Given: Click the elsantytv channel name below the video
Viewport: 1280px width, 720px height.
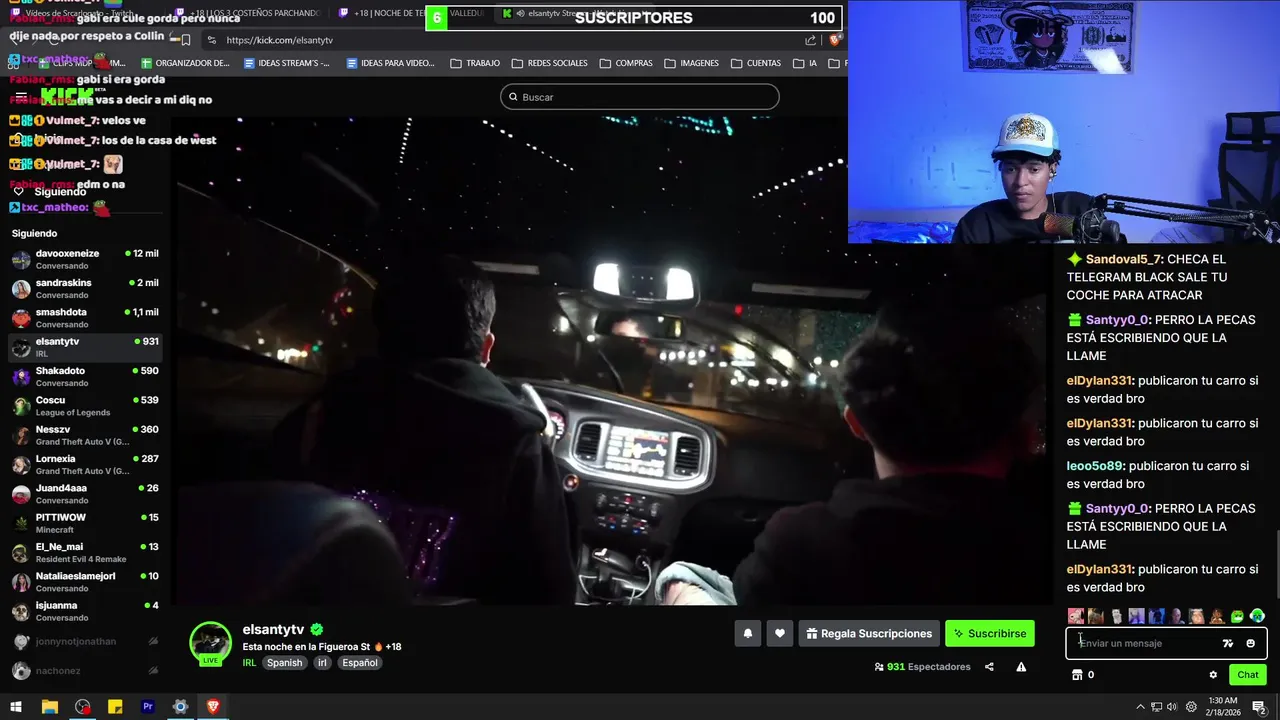Looking at the screenshot, I should (273, 629).
